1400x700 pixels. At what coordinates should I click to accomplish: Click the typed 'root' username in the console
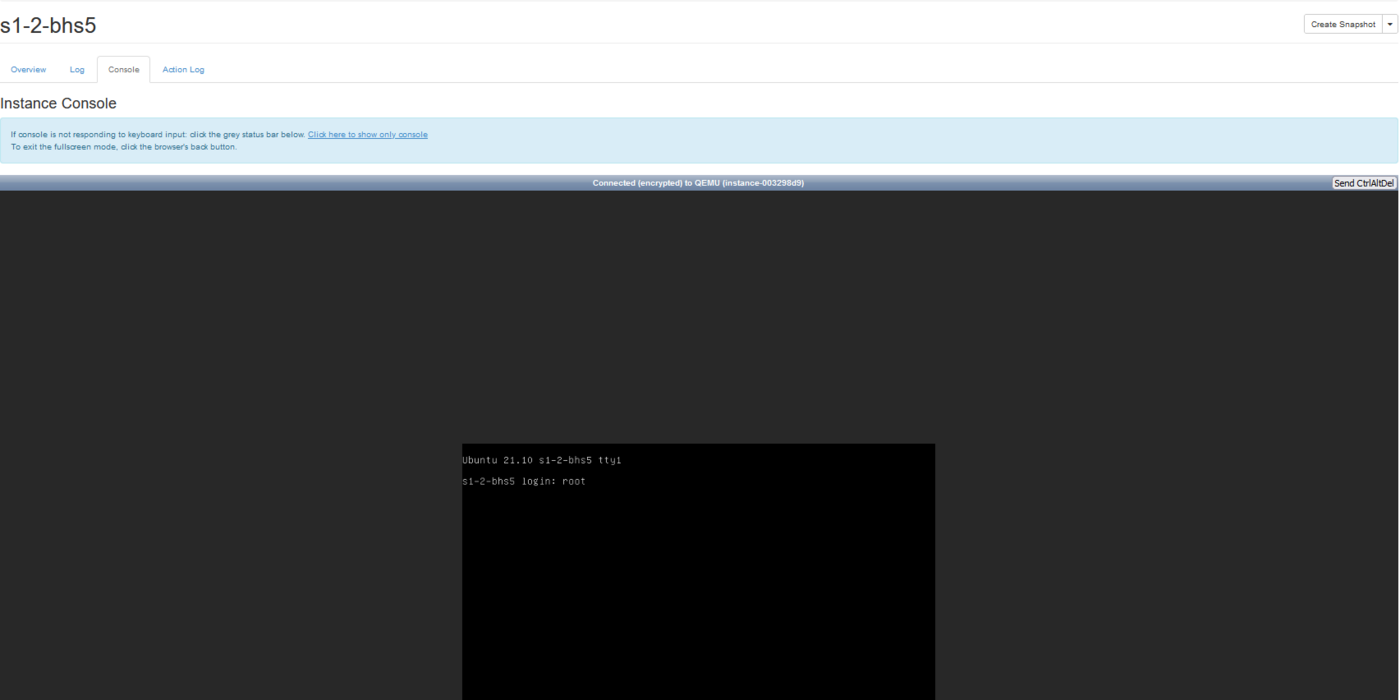[573, 482]
